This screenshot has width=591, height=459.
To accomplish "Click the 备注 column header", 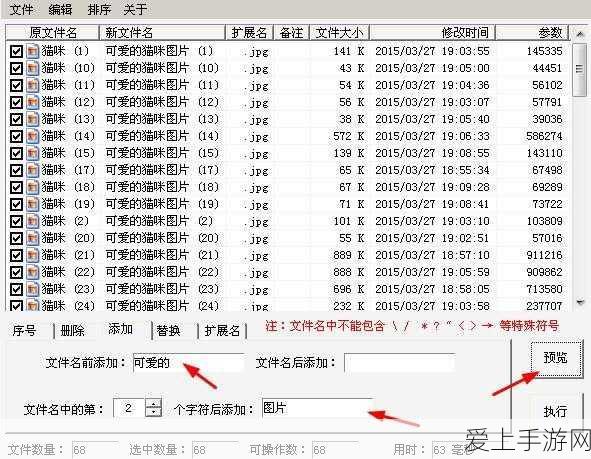I will (291, 33).
